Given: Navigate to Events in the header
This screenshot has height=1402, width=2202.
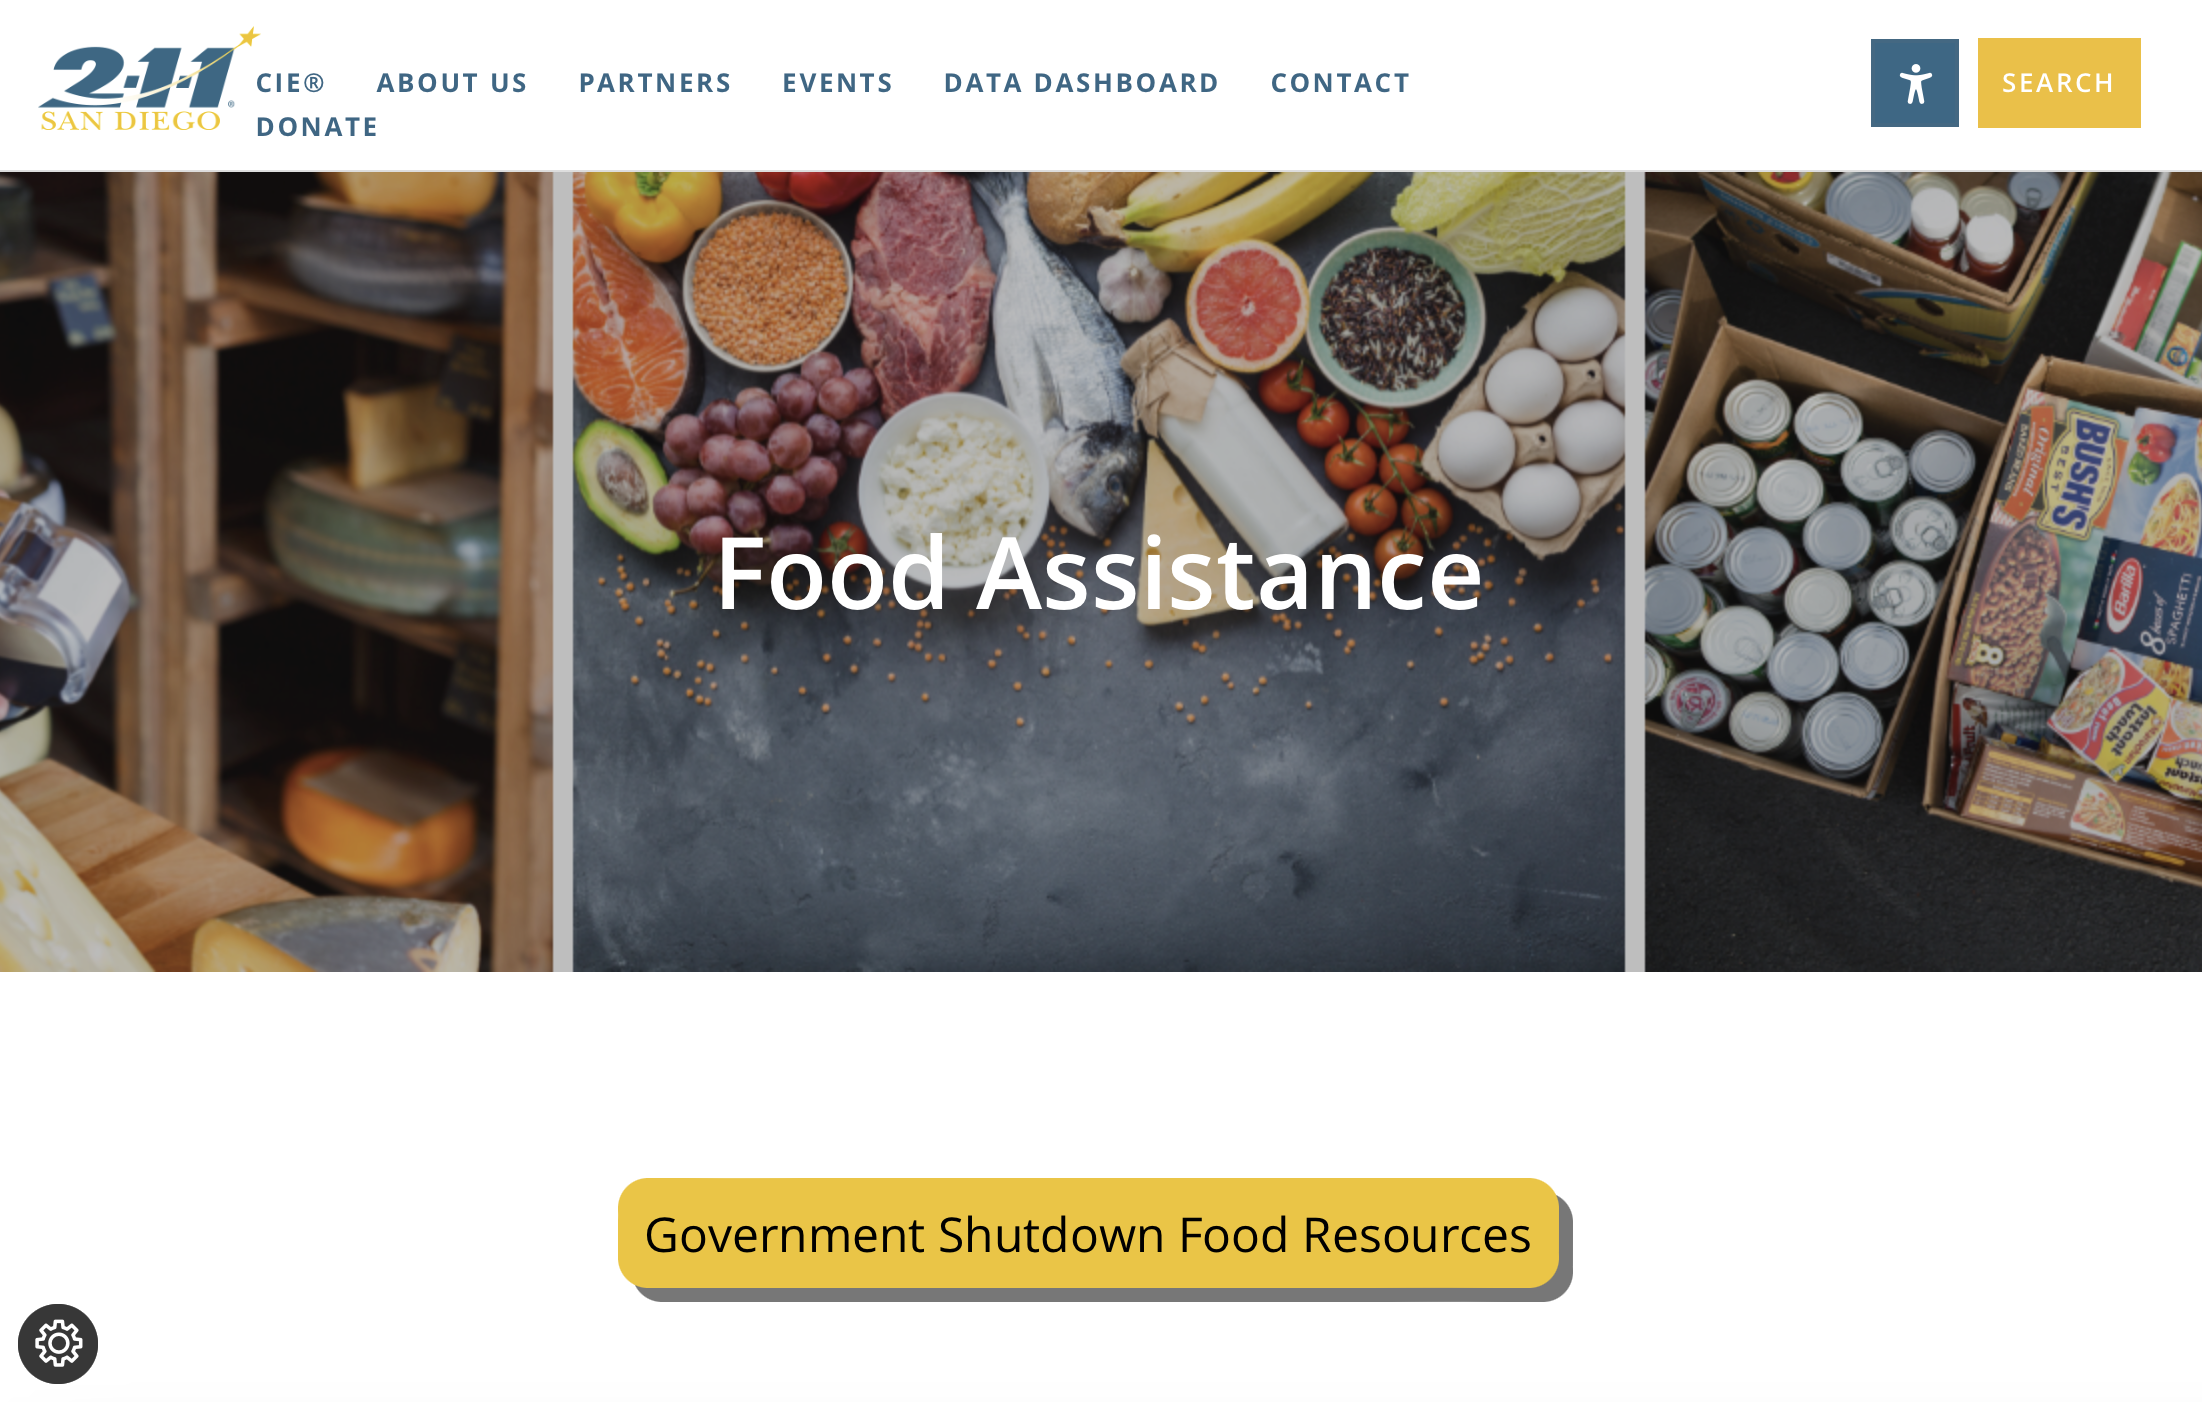Looking at the screenshot, I should (838, 83).
